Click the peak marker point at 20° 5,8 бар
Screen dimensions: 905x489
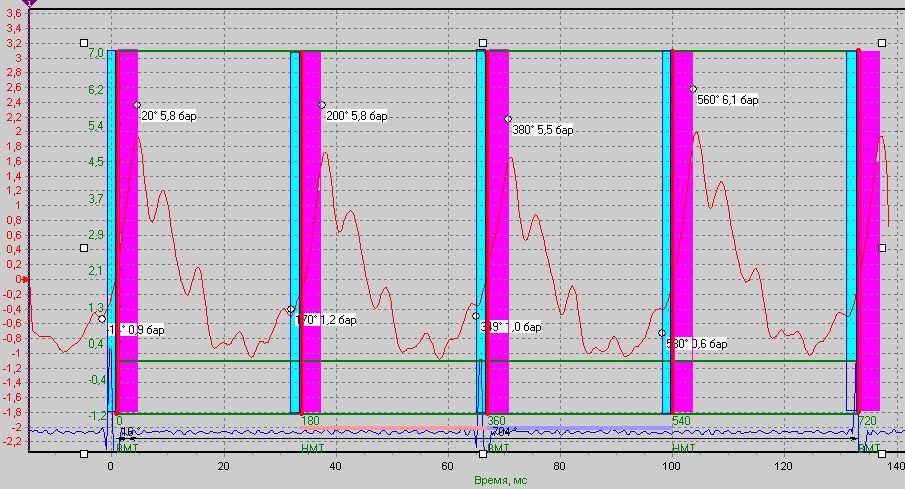click(x=137, y=105)
